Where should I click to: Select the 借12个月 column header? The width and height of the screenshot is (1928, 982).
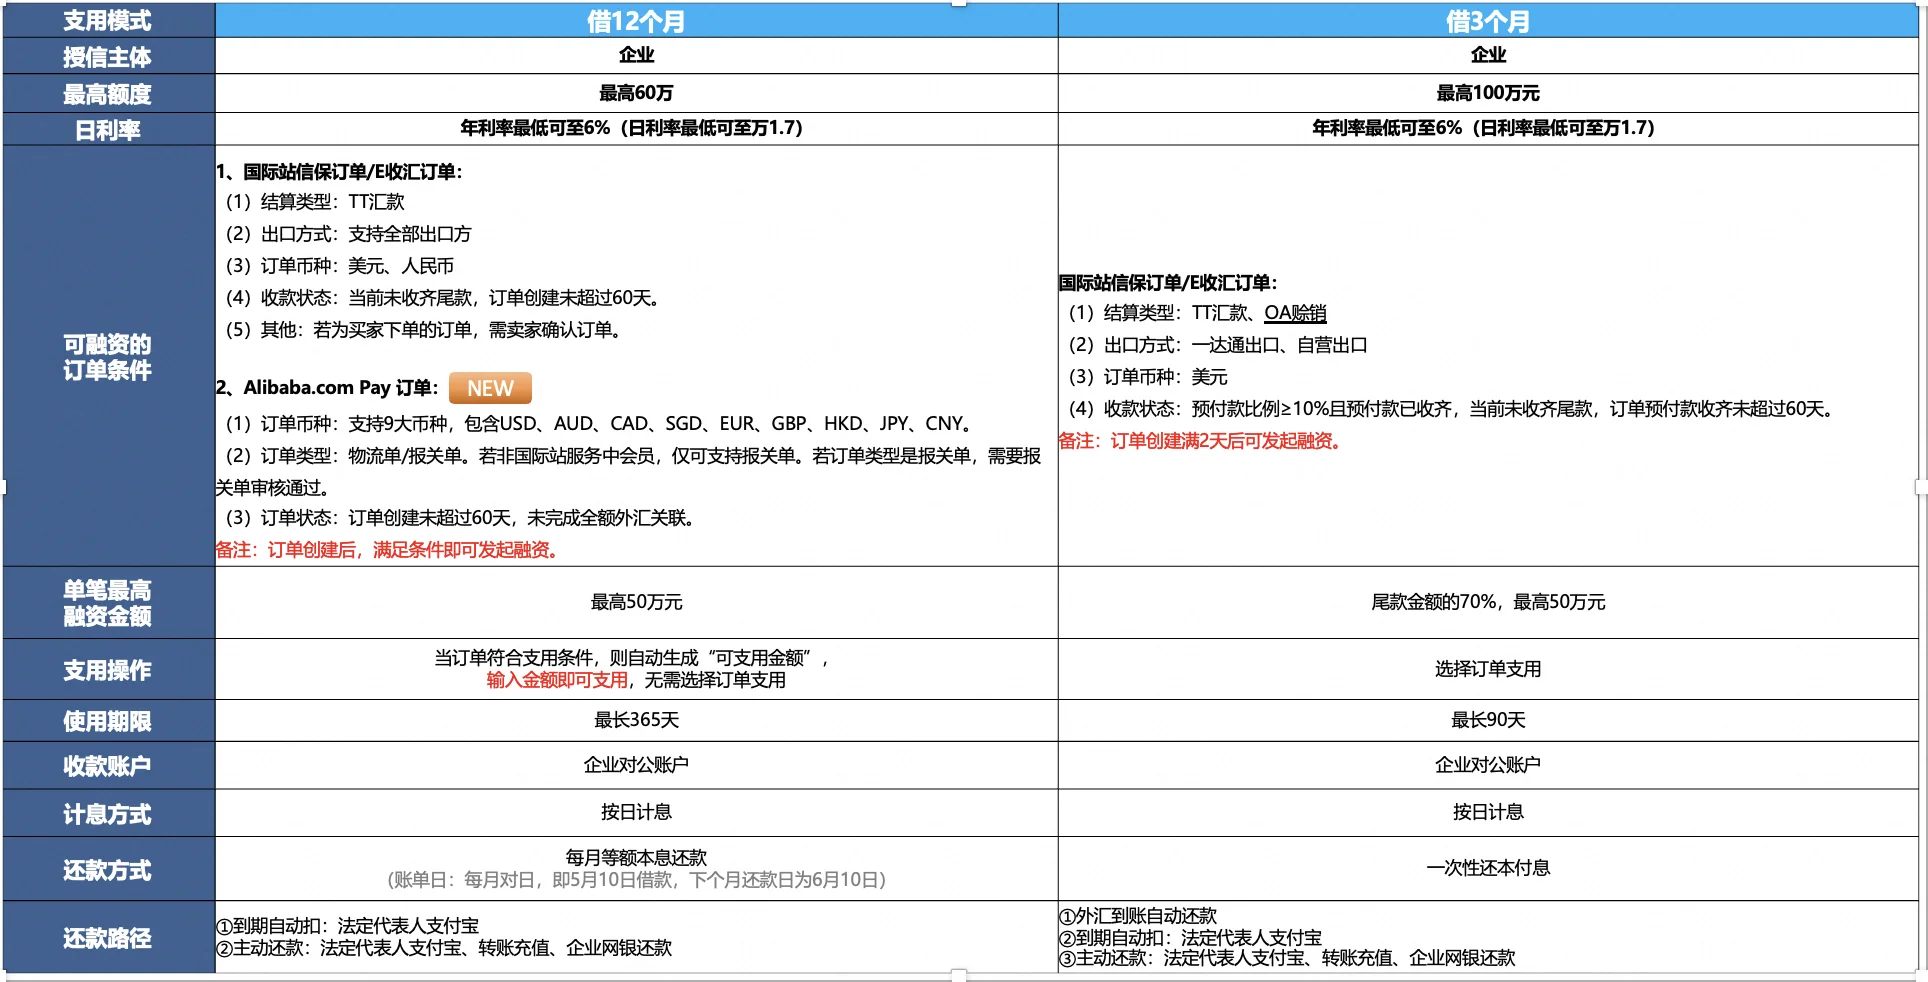click(636, 19)
